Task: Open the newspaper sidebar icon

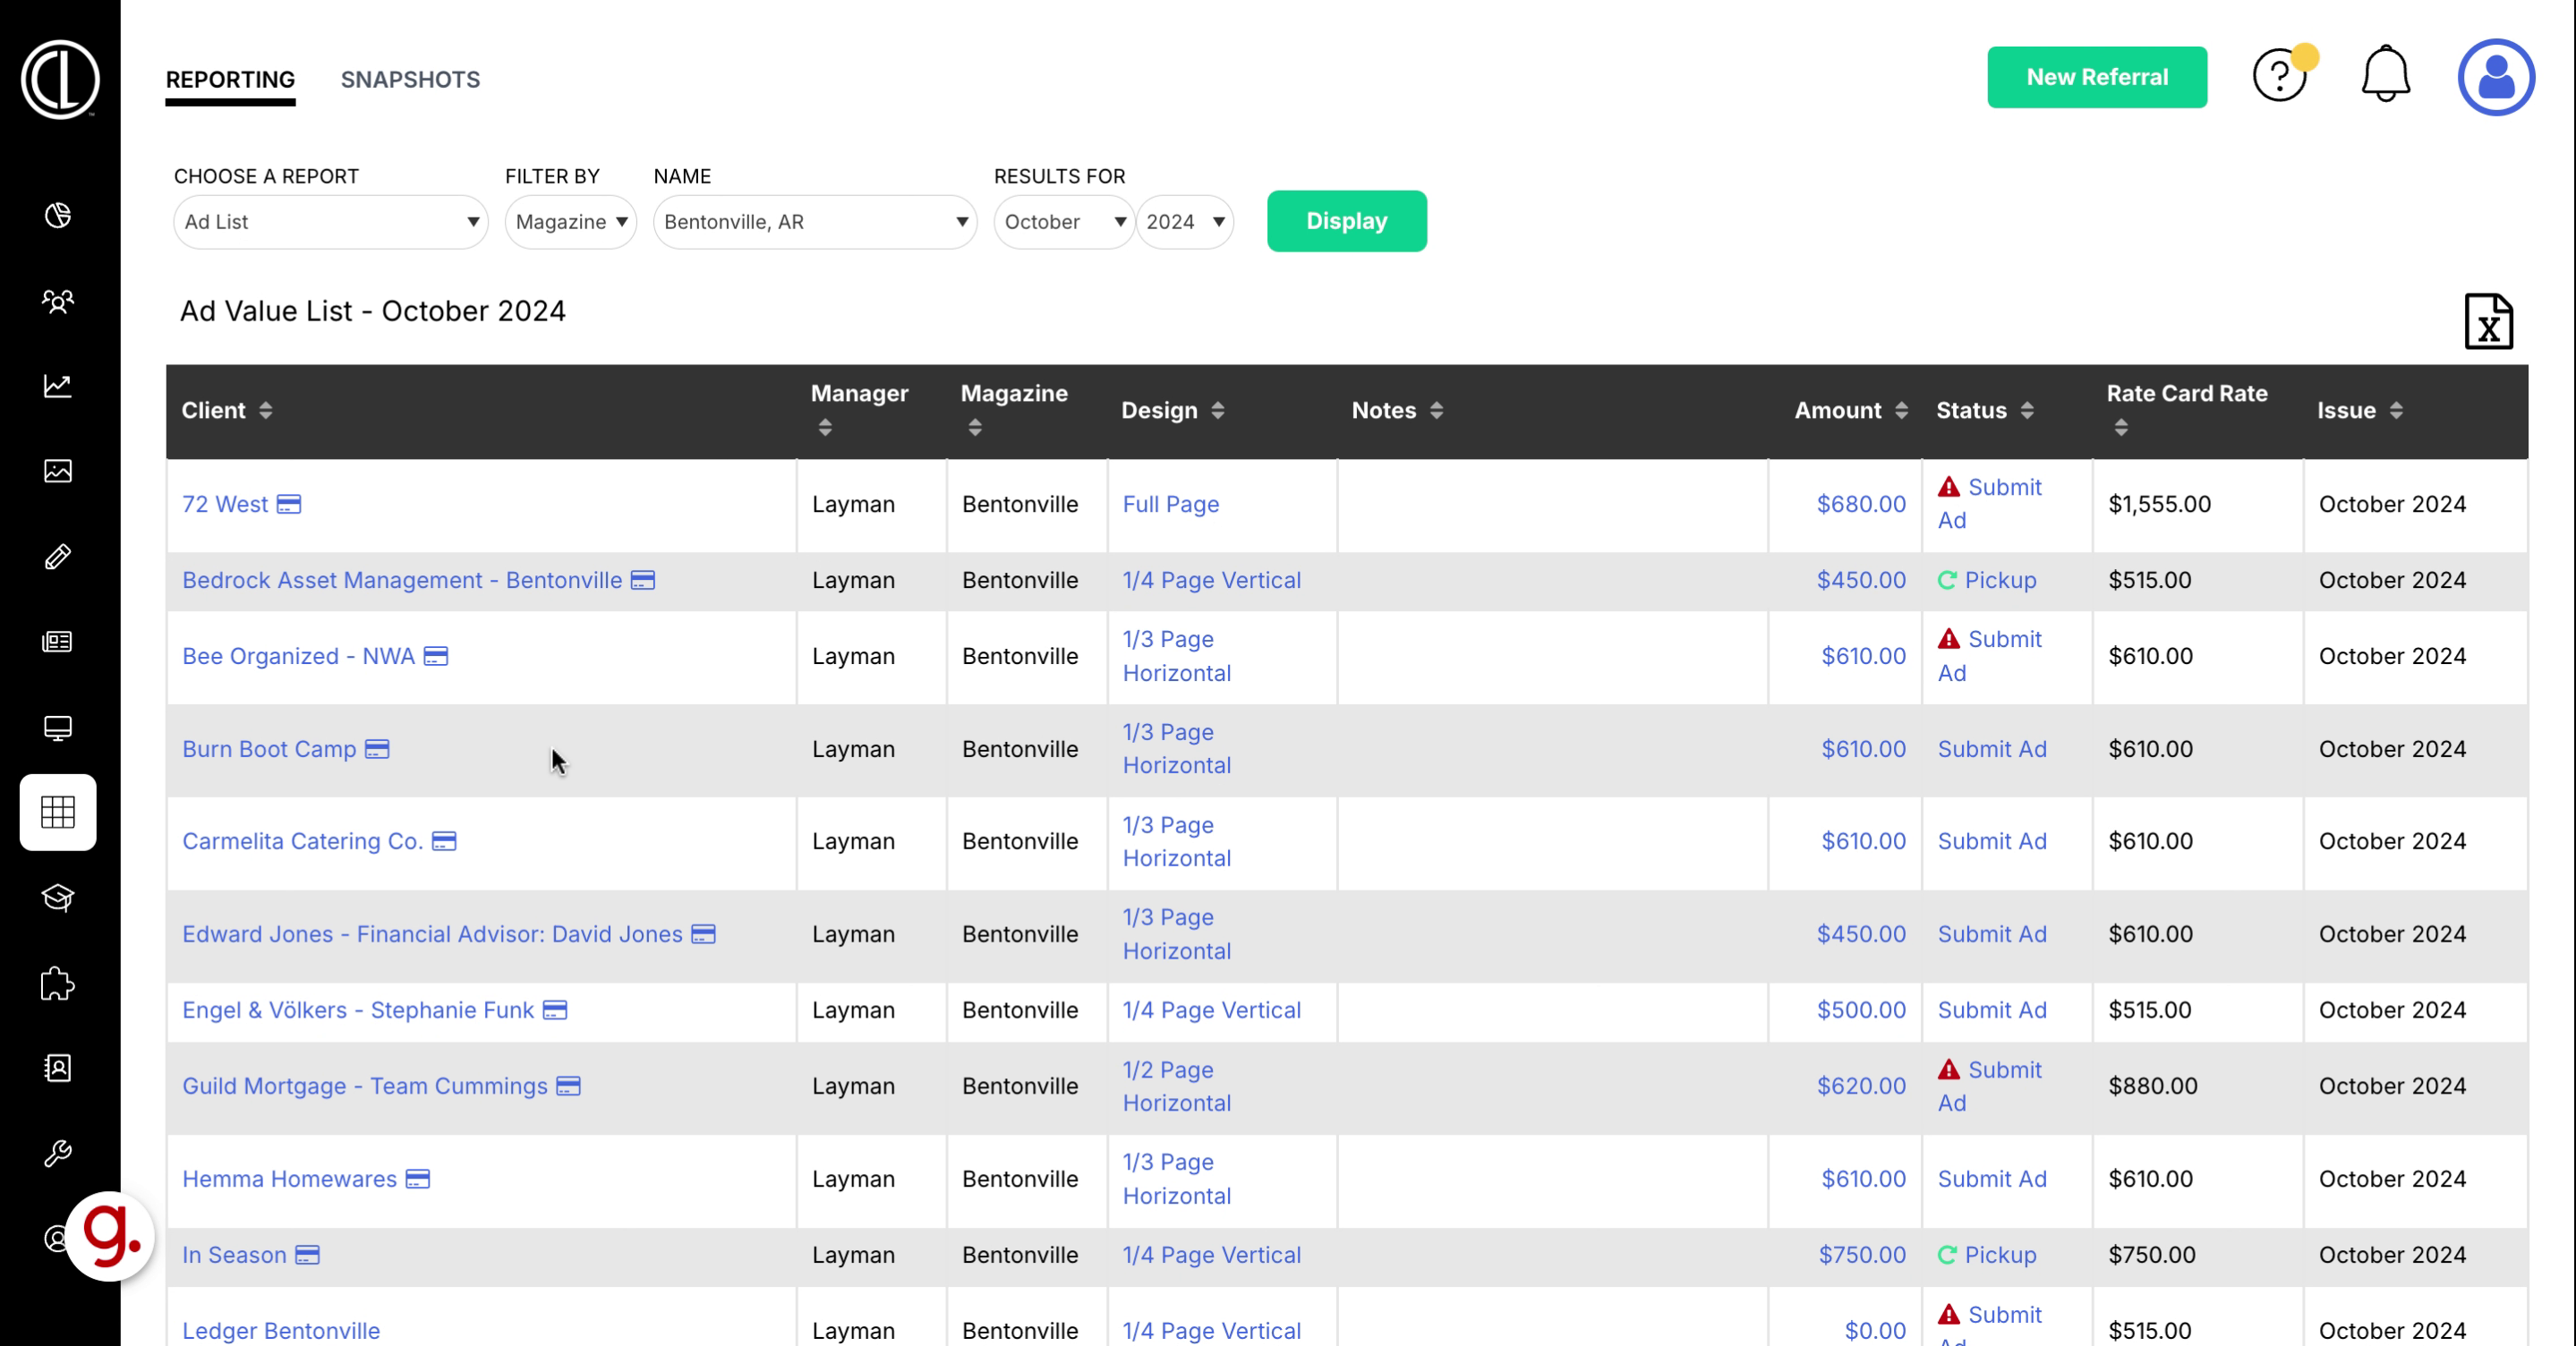Action: pos(58,642)
